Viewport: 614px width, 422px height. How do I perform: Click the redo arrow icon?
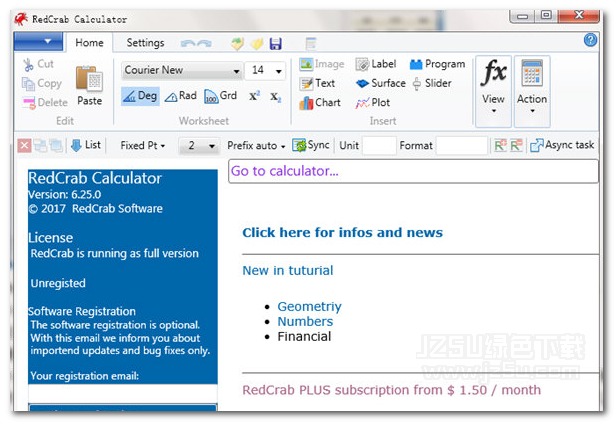204,43
